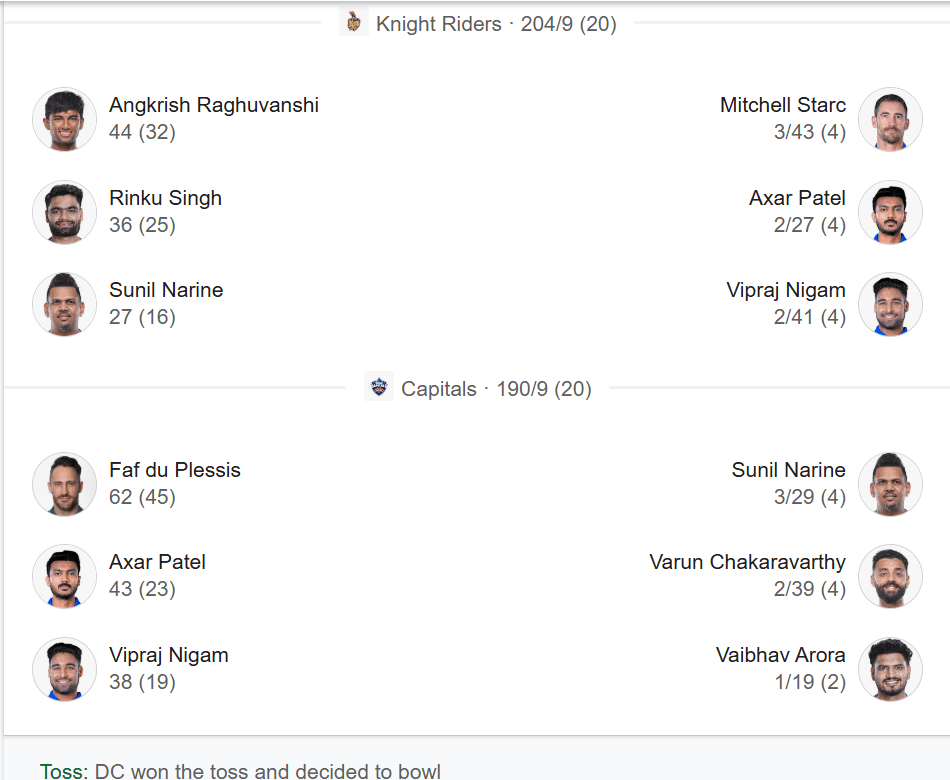Open Sunil Narine's 3/29 bowling entry name
Screen dimensions: 950x780
coord(788,470)
